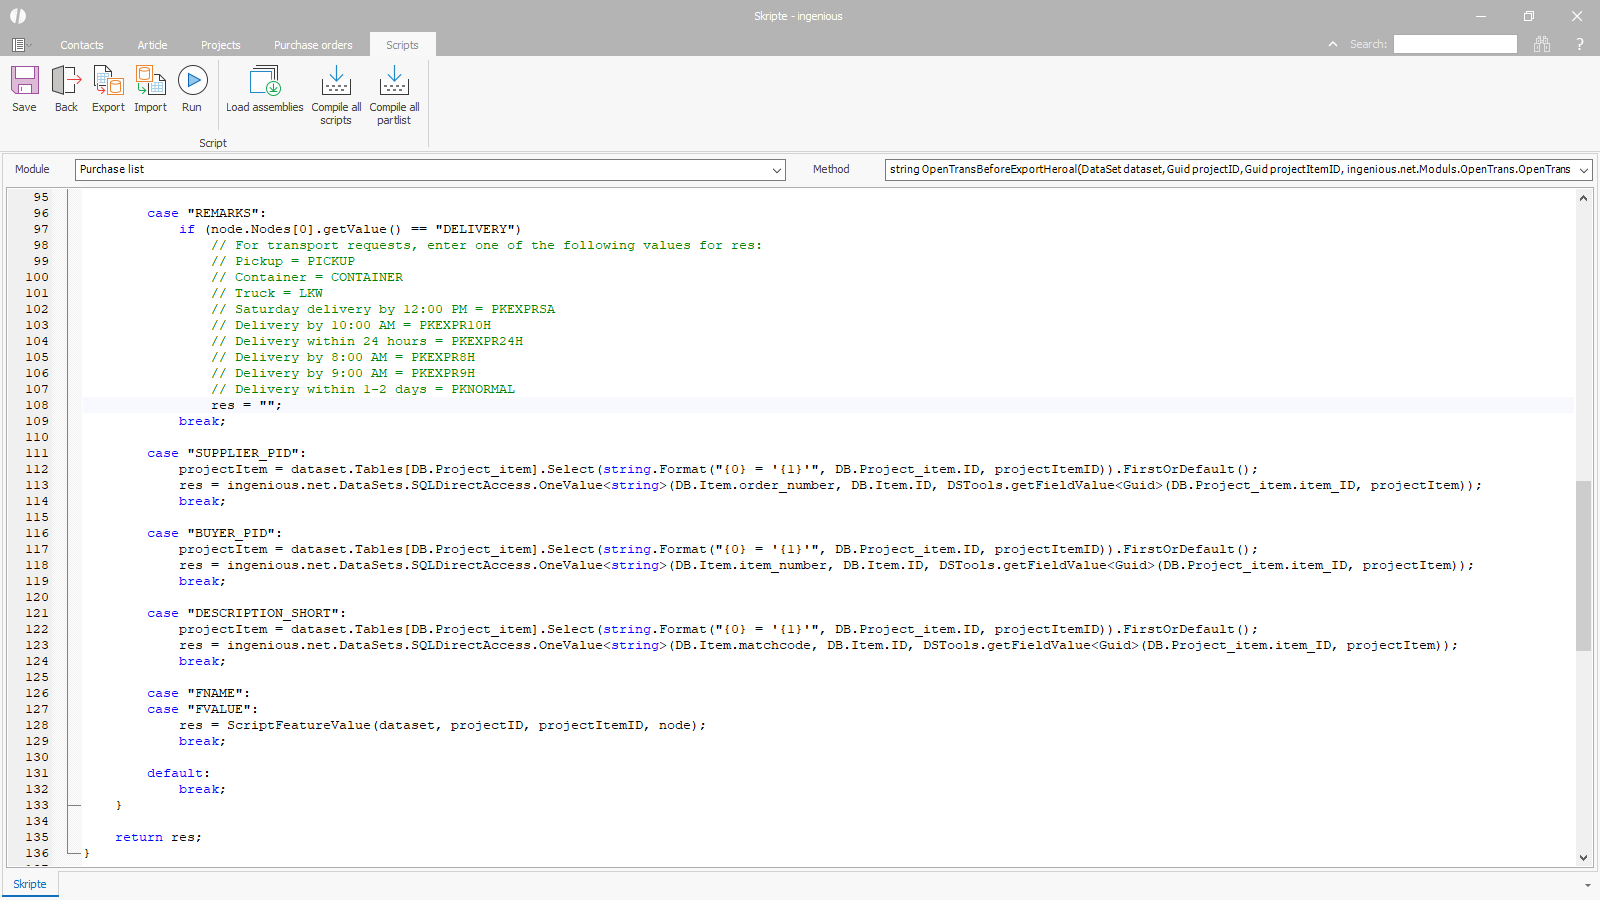Image resolution: width=1600 pixels, height=900 pixels.
Task: Select the Skripte tab at bottom
Action: [30, 884]
